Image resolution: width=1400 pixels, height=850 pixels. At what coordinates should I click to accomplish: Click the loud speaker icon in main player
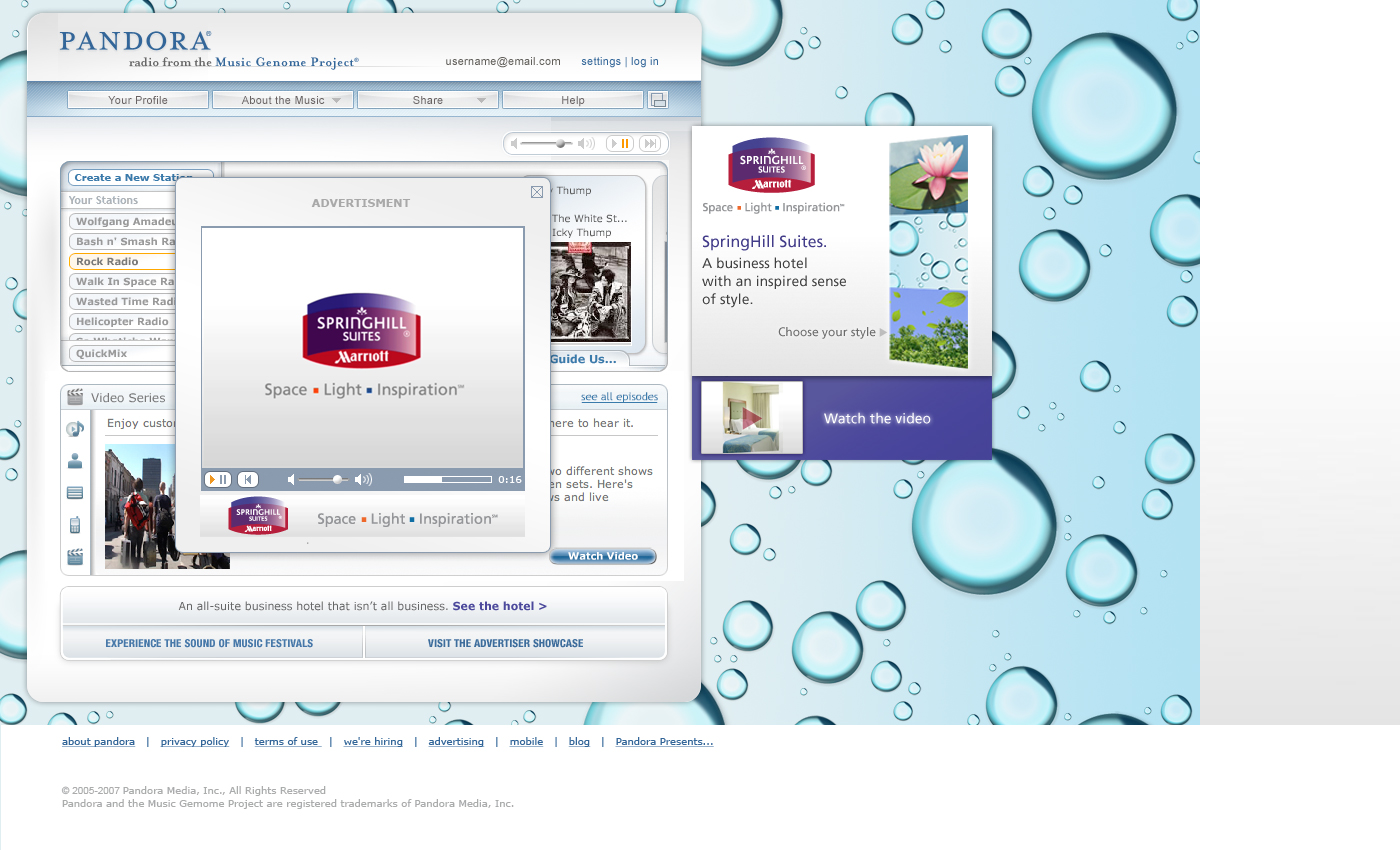pos(587,144)
